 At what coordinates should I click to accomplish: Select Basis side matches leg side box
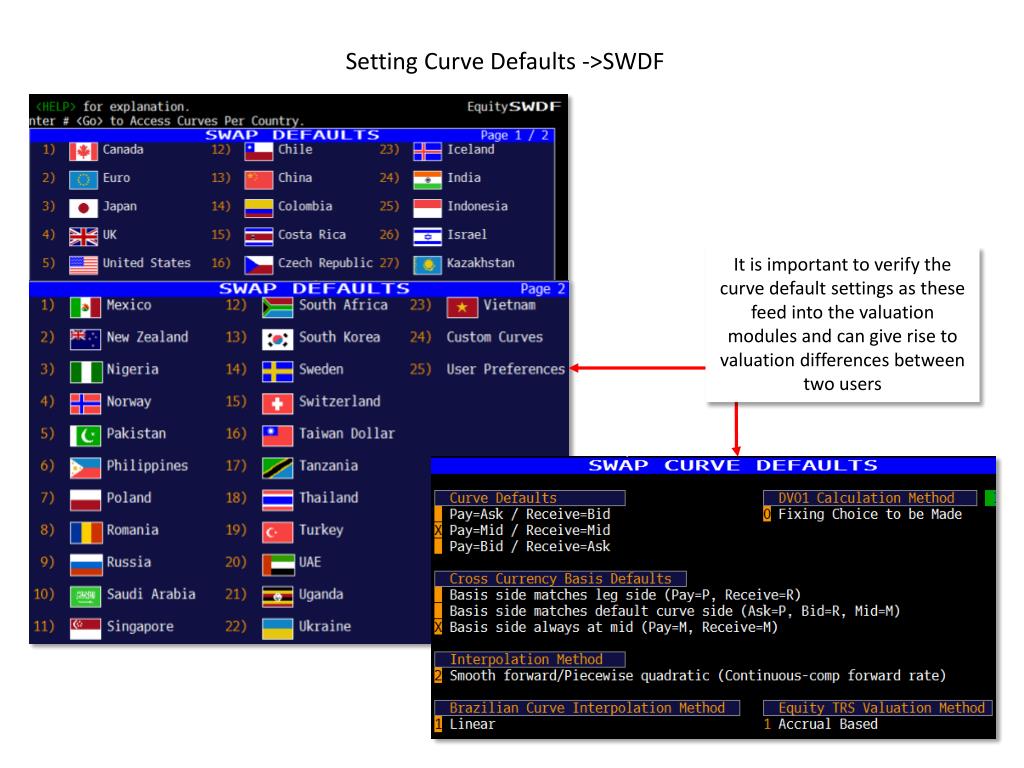pyautogui.click(x=438, y=595)
